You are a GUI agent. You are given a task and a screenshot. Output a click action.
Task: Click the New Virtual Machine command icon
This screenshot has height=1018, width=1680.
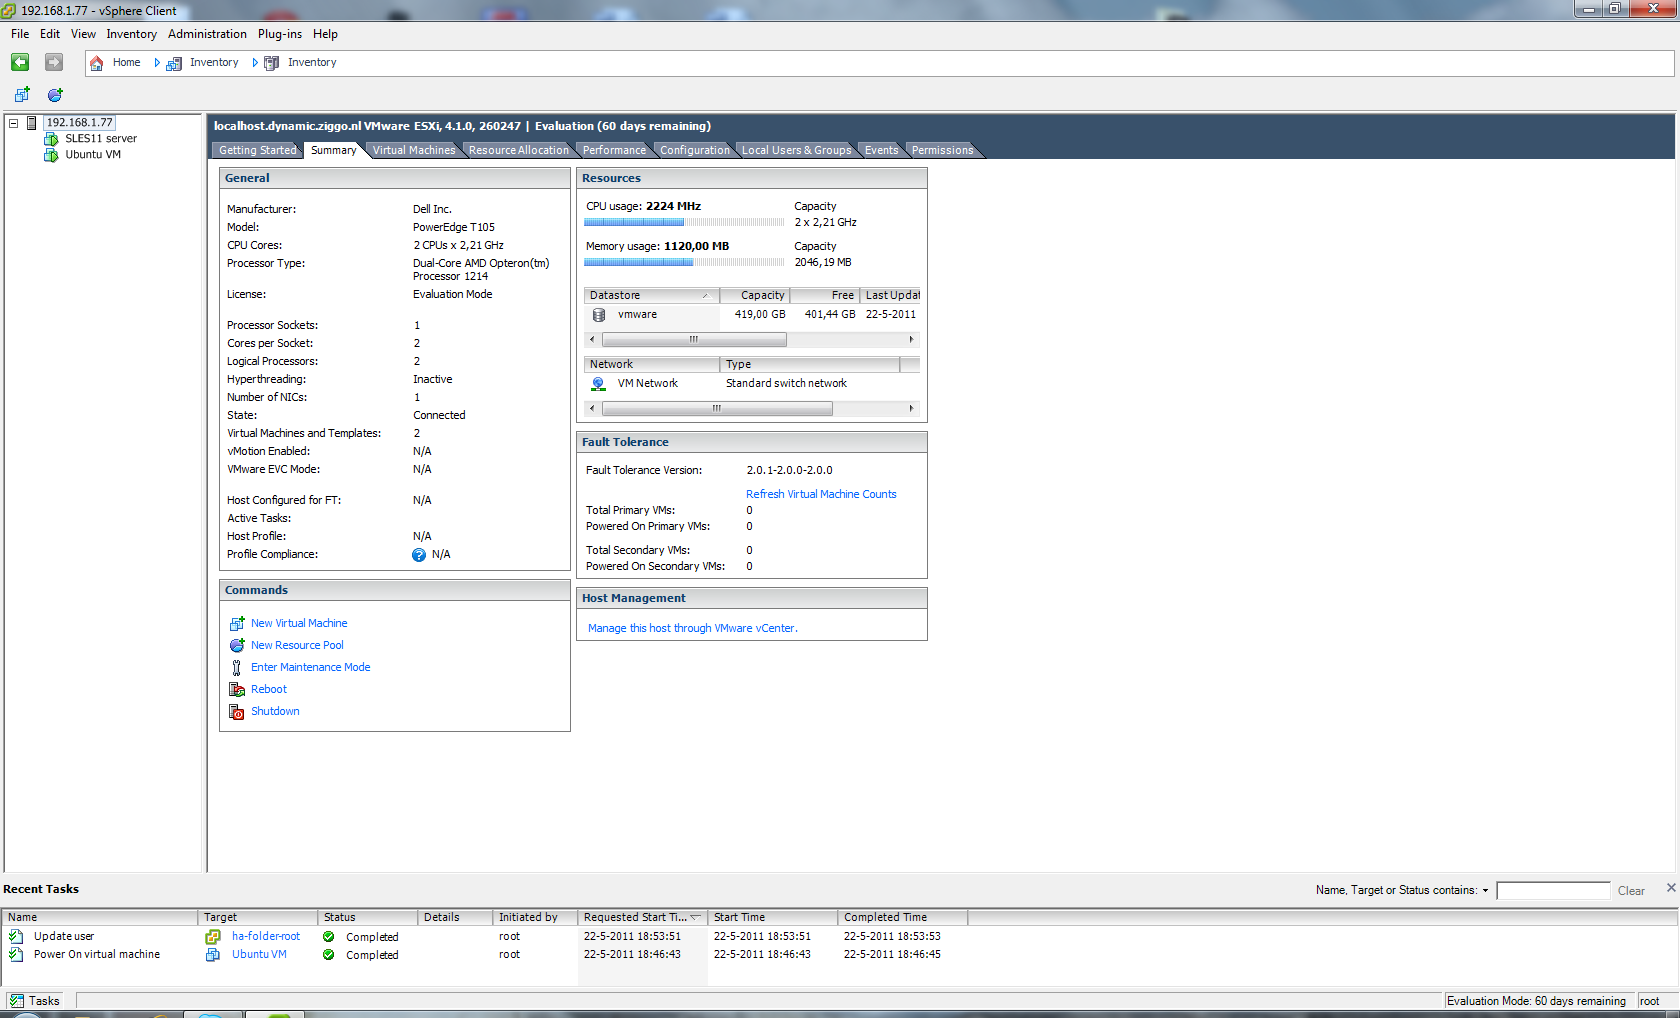(237, 623)
